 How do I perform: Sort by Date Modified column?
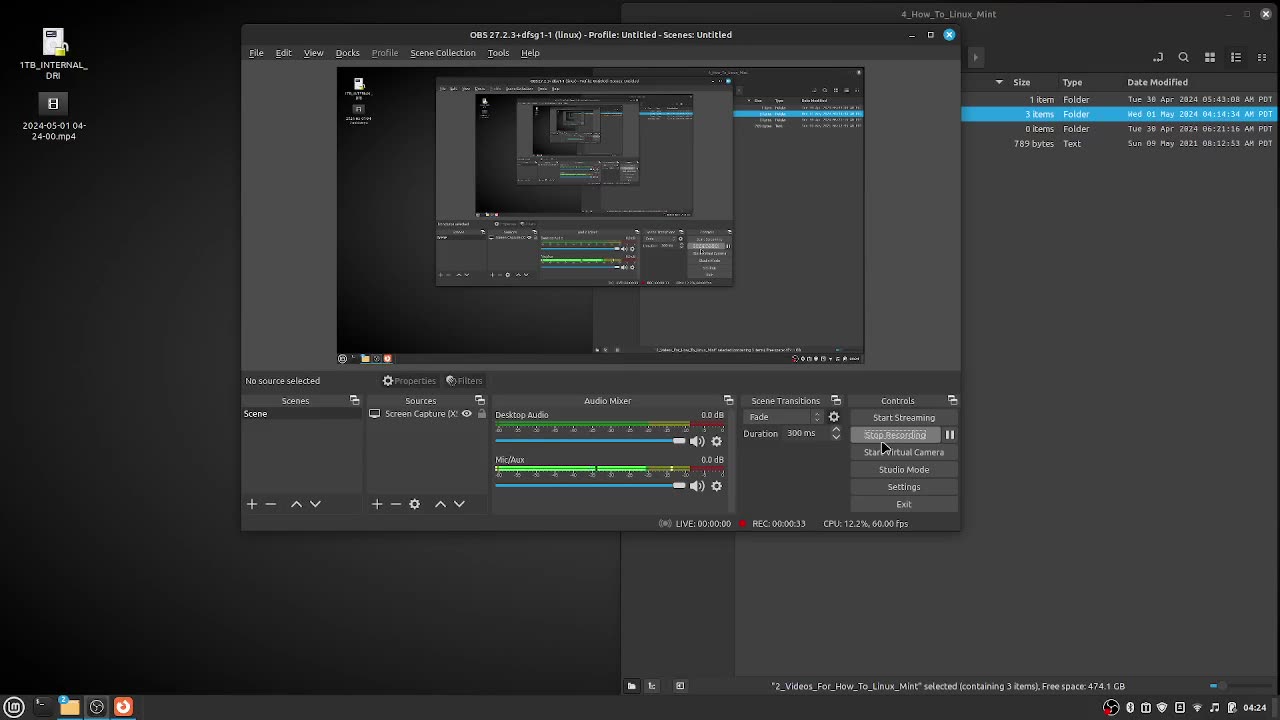tap(1157, 82)
